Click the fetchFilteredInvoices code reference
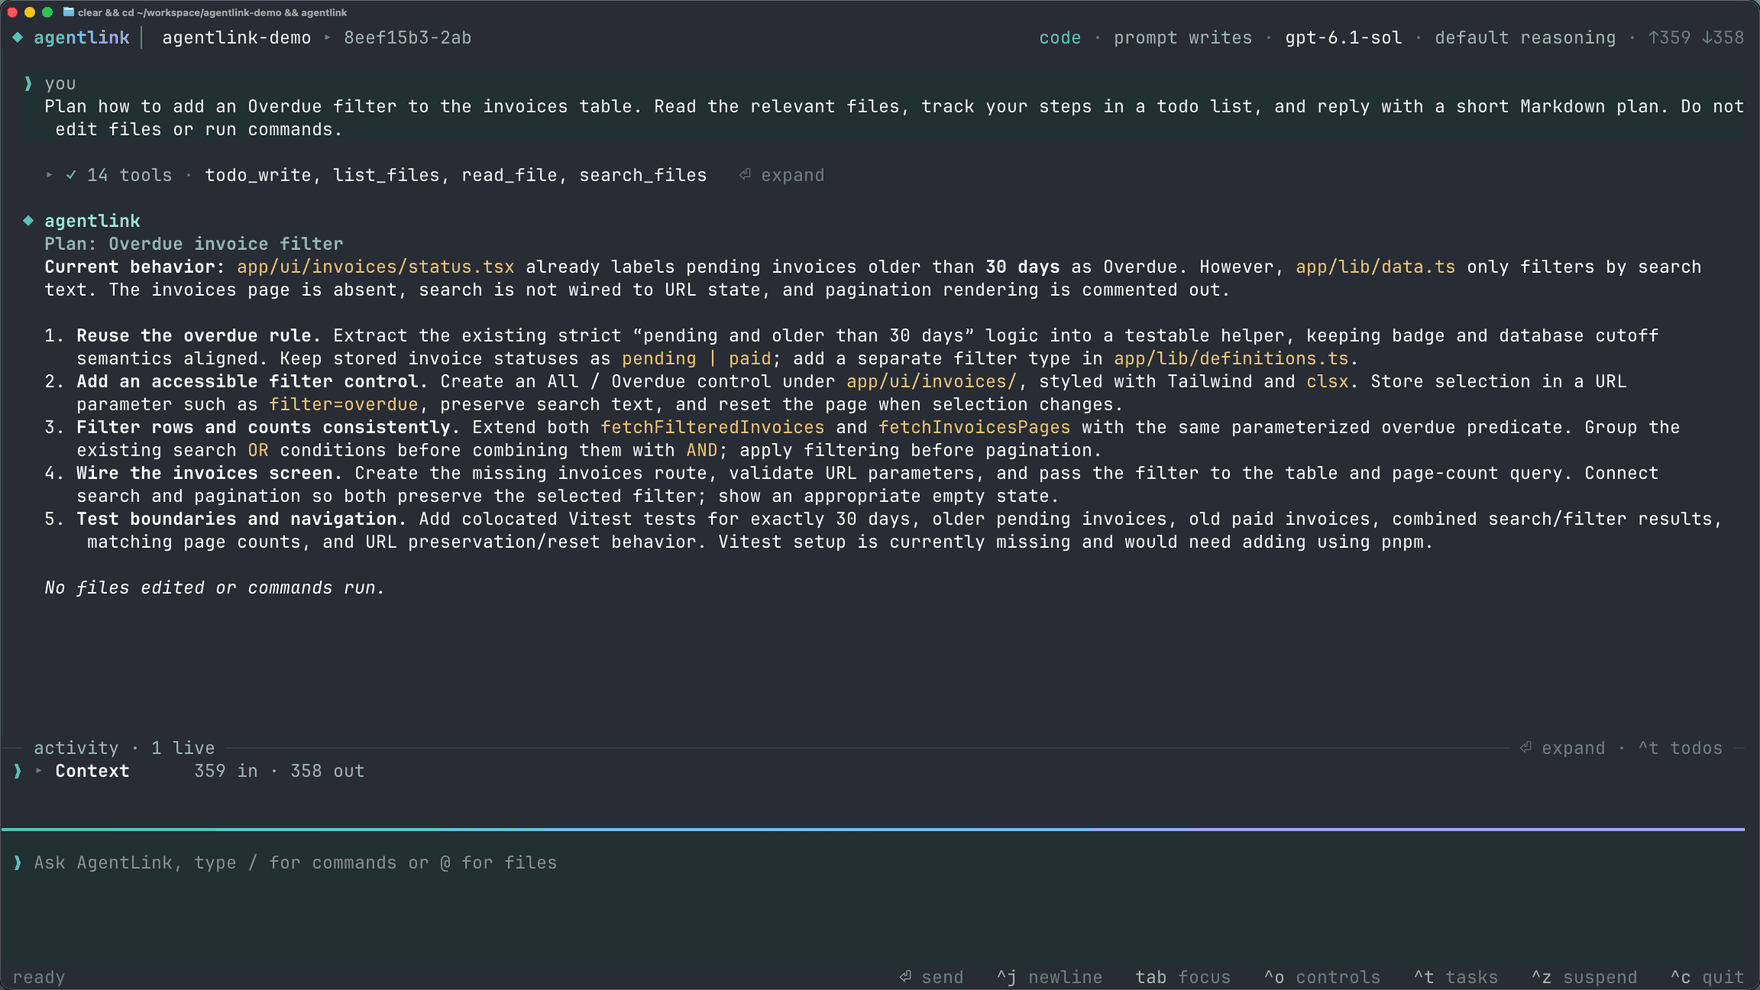1760x990 pixels. (x=712, y=428)
